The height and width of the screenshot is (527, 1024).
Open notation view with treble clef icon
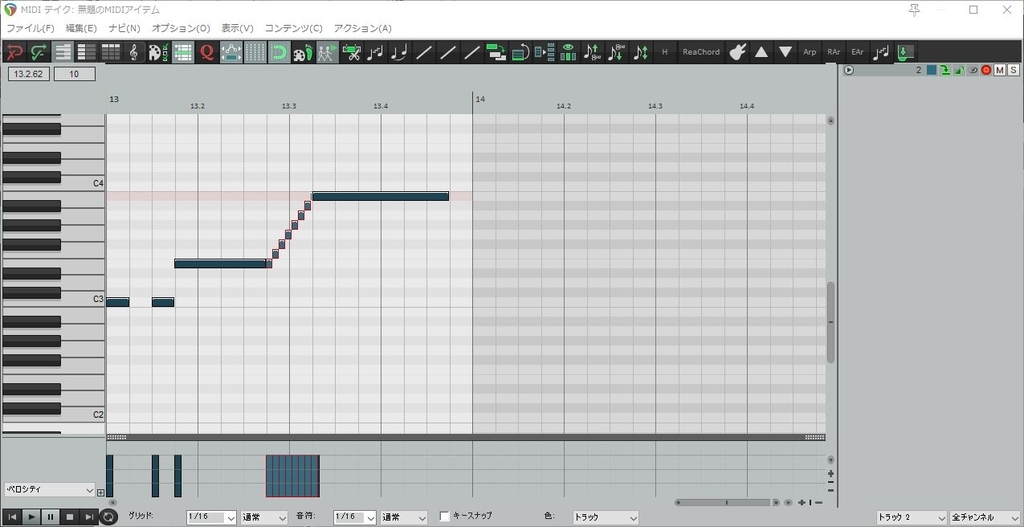(134, 52)
